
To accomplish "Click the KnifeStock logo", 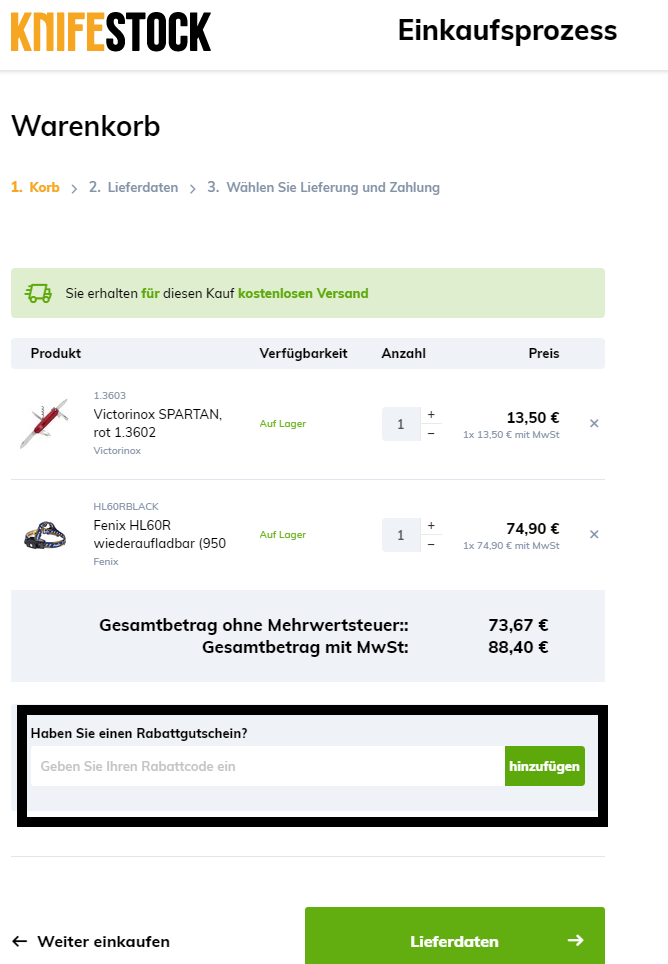I will pyautogui.click(x=111, y=32).
